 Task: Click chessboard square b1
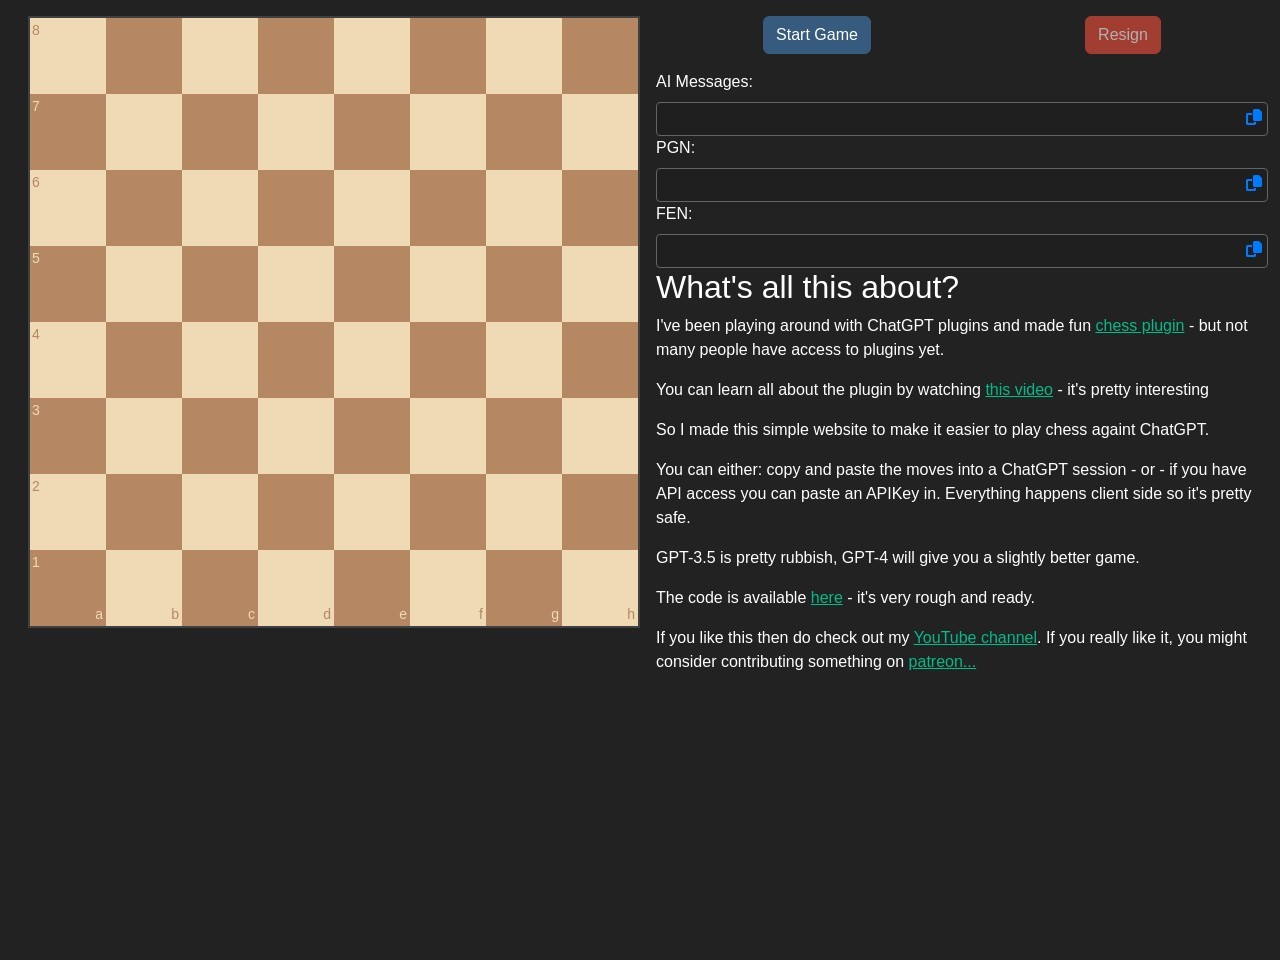point(144,588)
